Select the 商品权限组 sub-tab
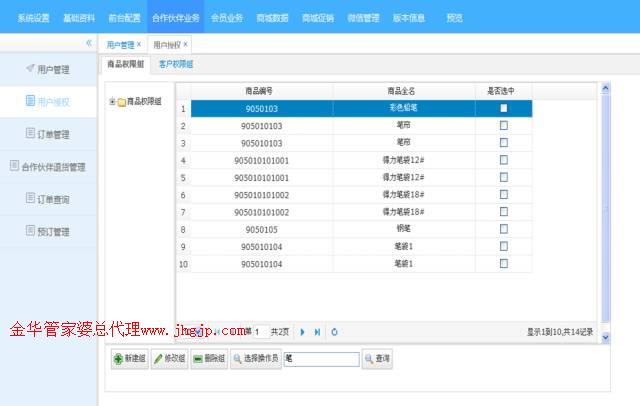This screenshot has height=406, width=640. [x=126, y=64]
